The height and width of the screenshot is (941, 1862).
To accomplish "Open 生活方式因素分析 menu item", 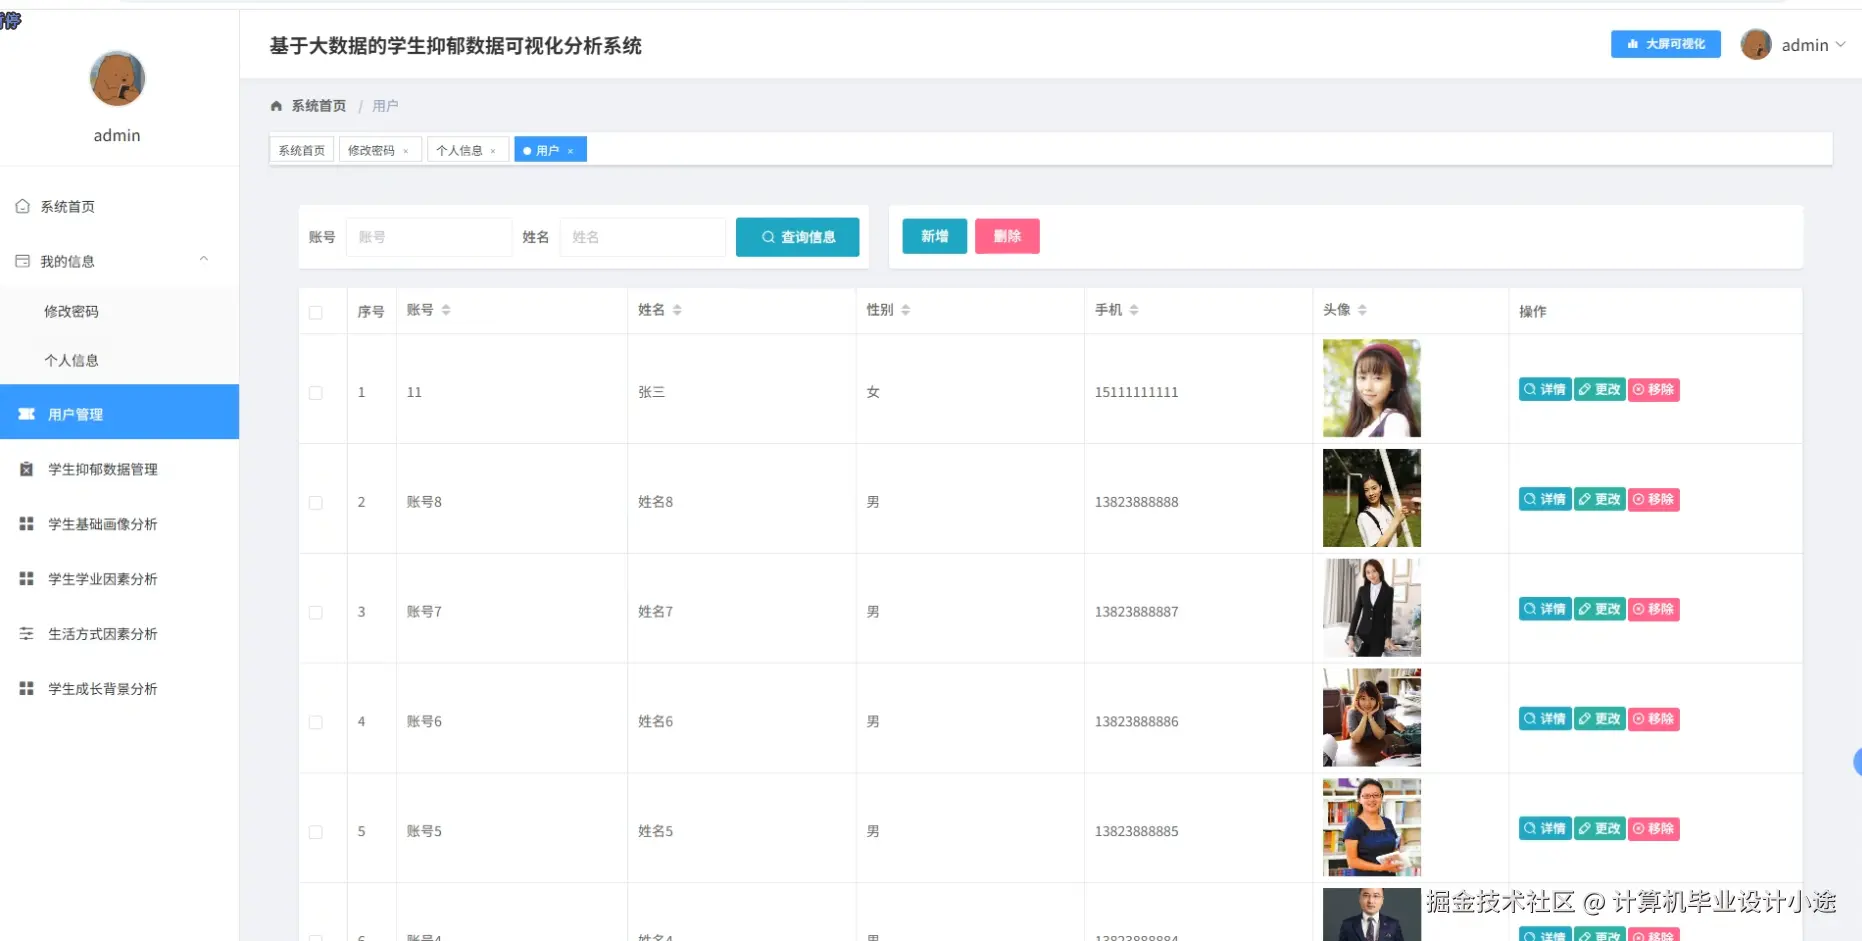I will click(120, 634).
